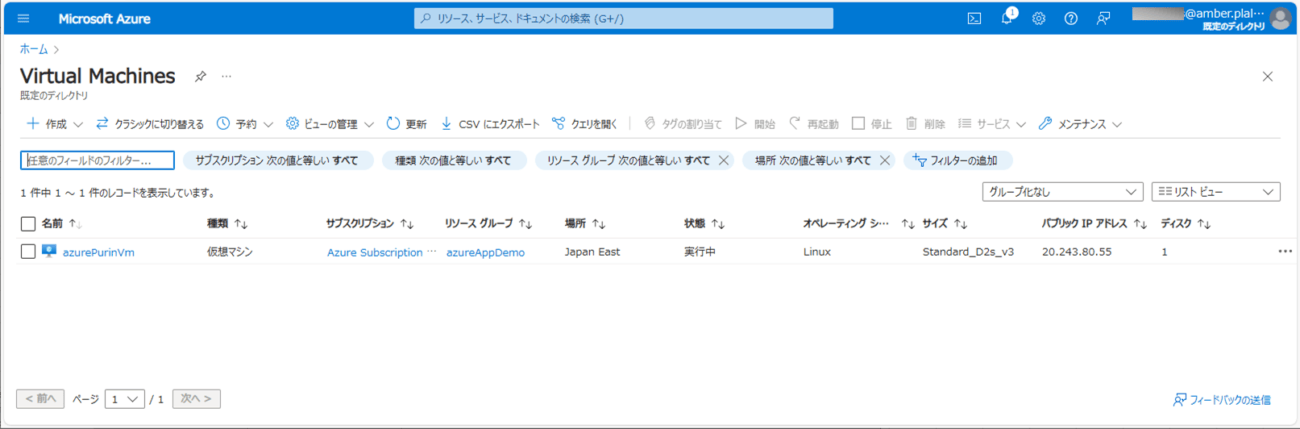Open the azureAppDemo resource group link
The width and height of the screenshot is (1300, 429).
(x=485, y=252)
